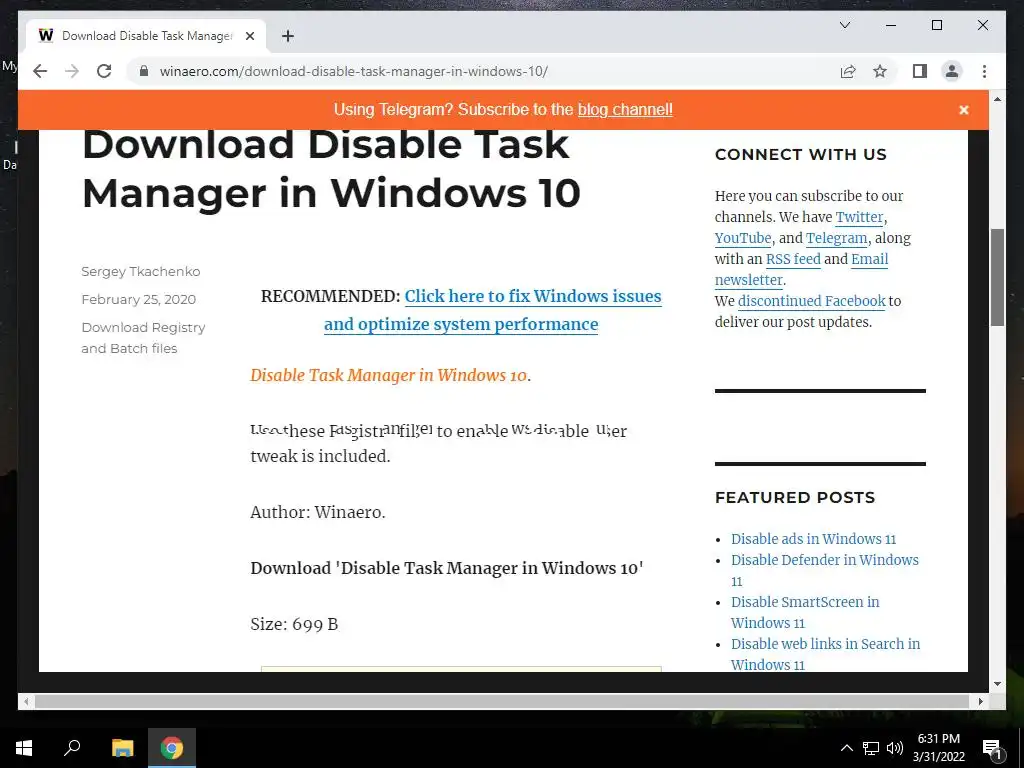The image size is (1024, 768).
Task: View site security lock info
Action: tap(144, 71)
